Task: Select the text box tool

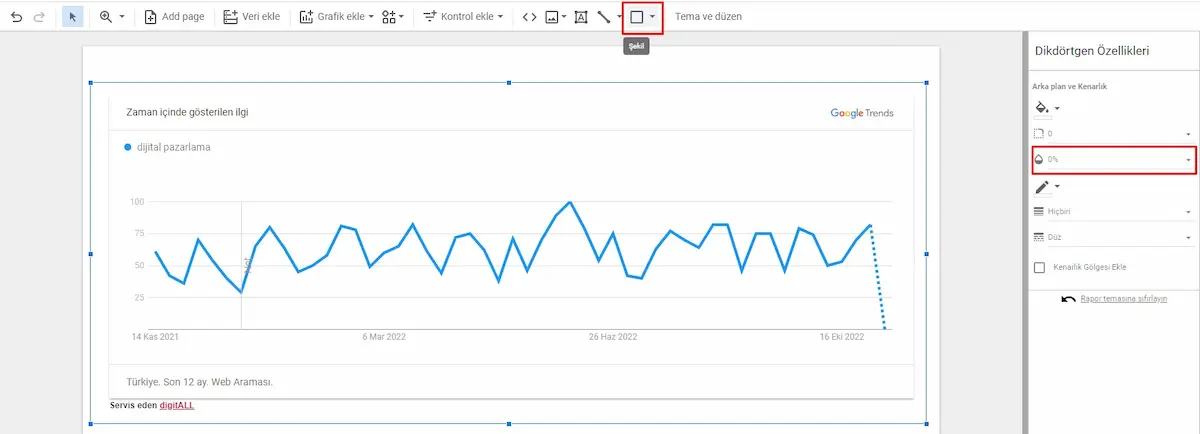Action: coord(580,17)
